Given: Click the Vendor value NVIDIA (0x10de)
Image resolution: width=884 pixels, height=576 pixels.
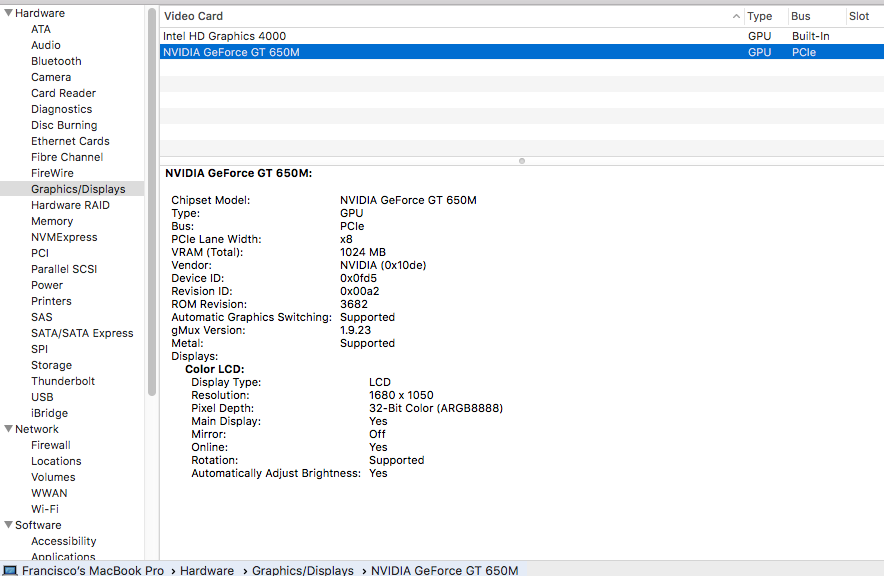Looking at the screenshot, I should [x=383, y=265].
